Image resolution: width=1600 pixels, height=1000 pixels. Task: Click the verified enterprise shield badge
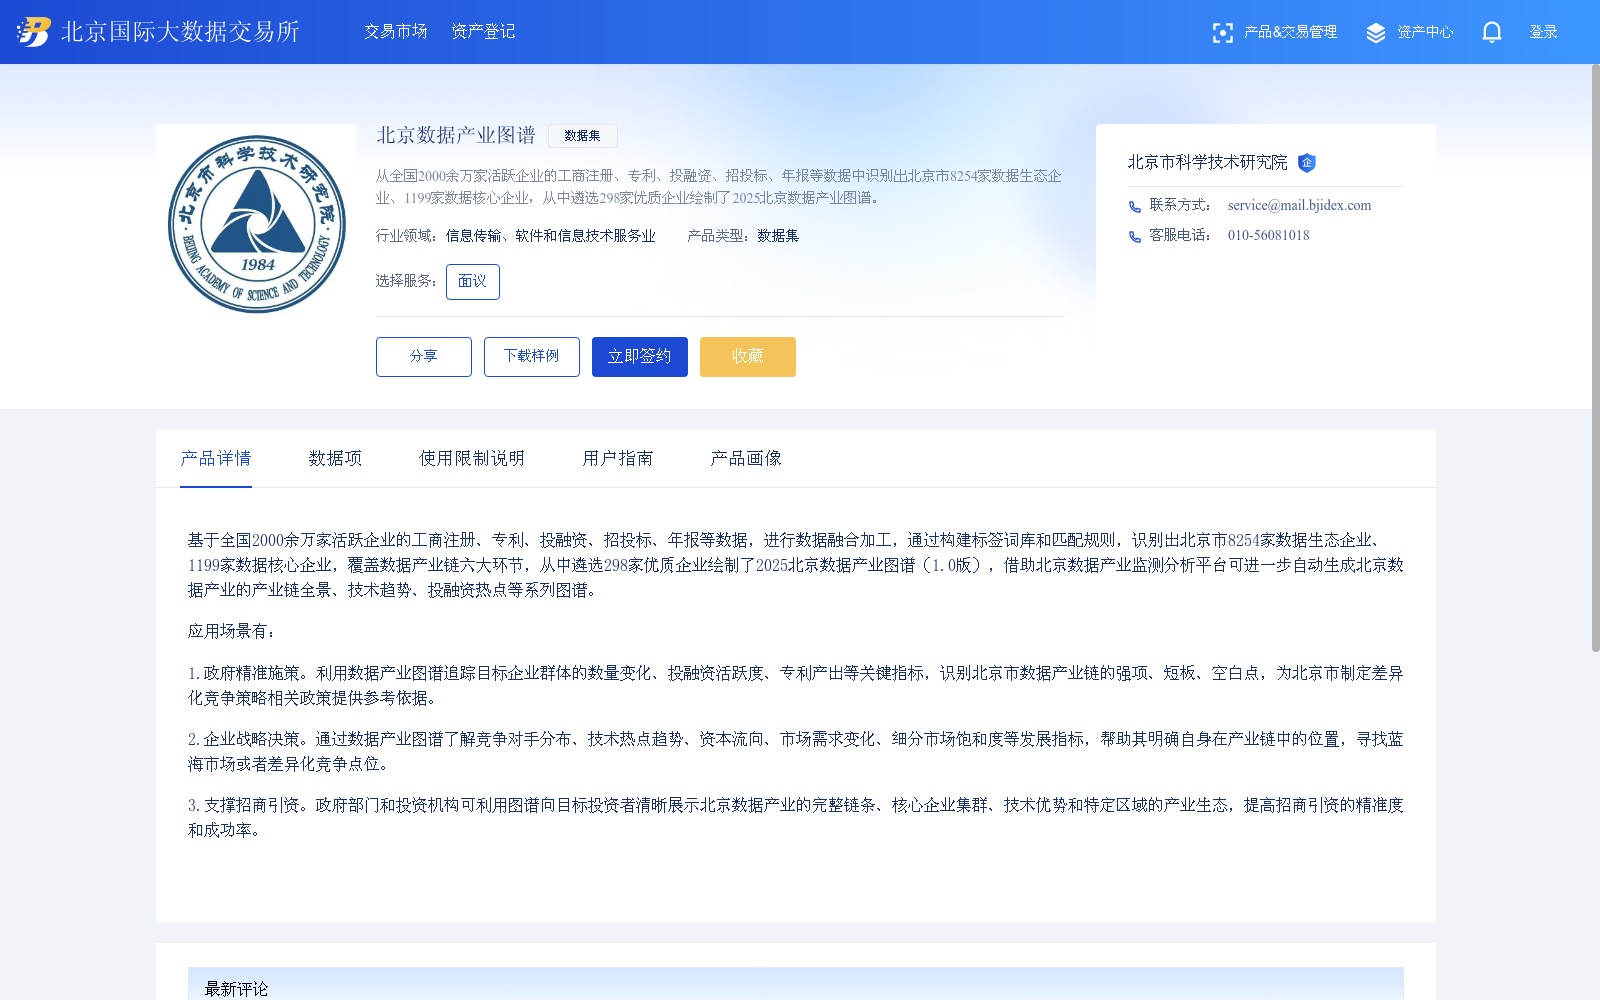[1306, 163]
